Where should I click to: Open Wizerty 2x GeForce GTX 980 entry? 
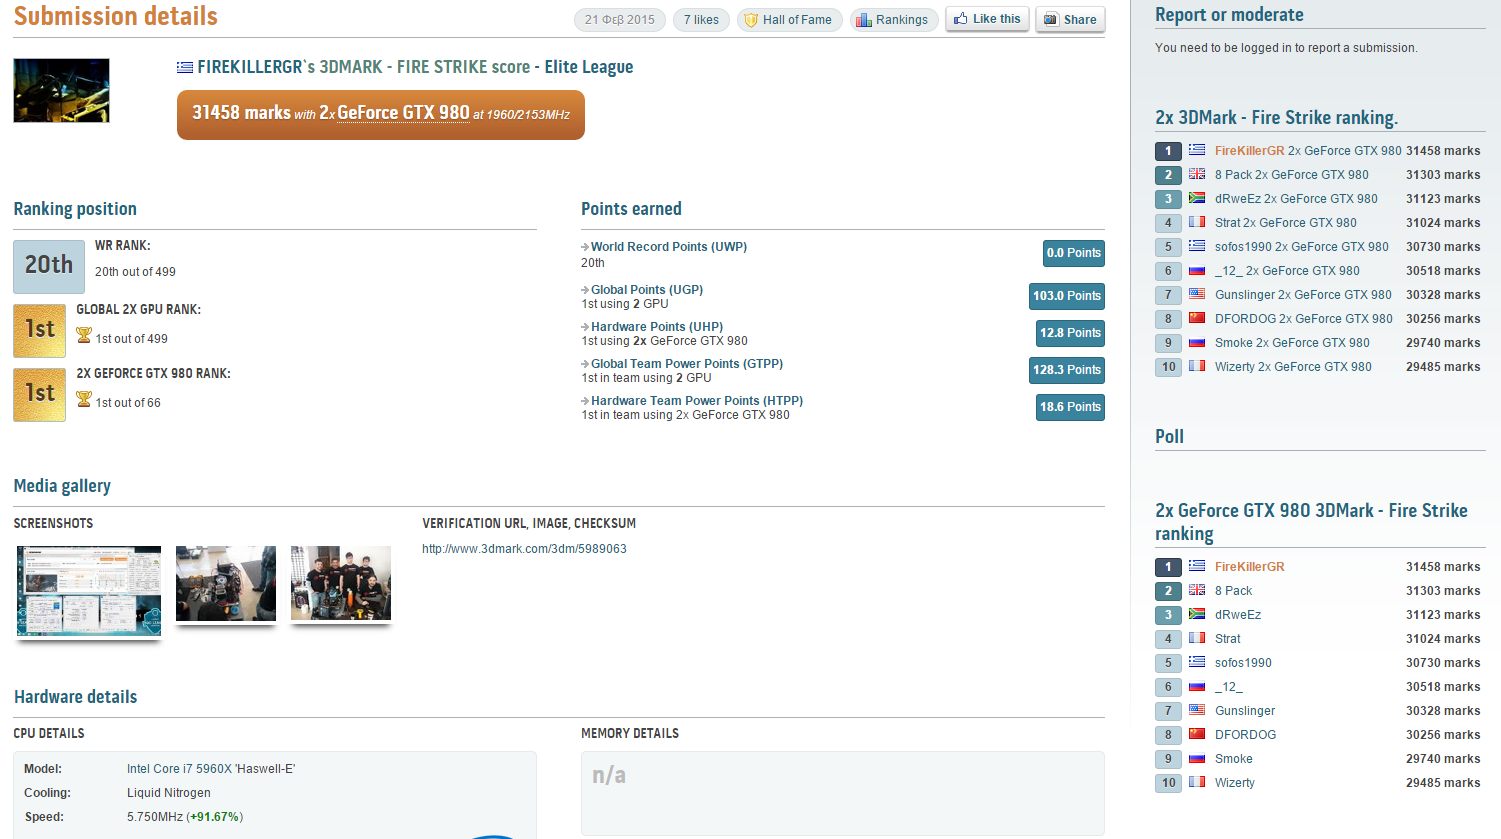pyautogui.click(x=1293, y=367)
